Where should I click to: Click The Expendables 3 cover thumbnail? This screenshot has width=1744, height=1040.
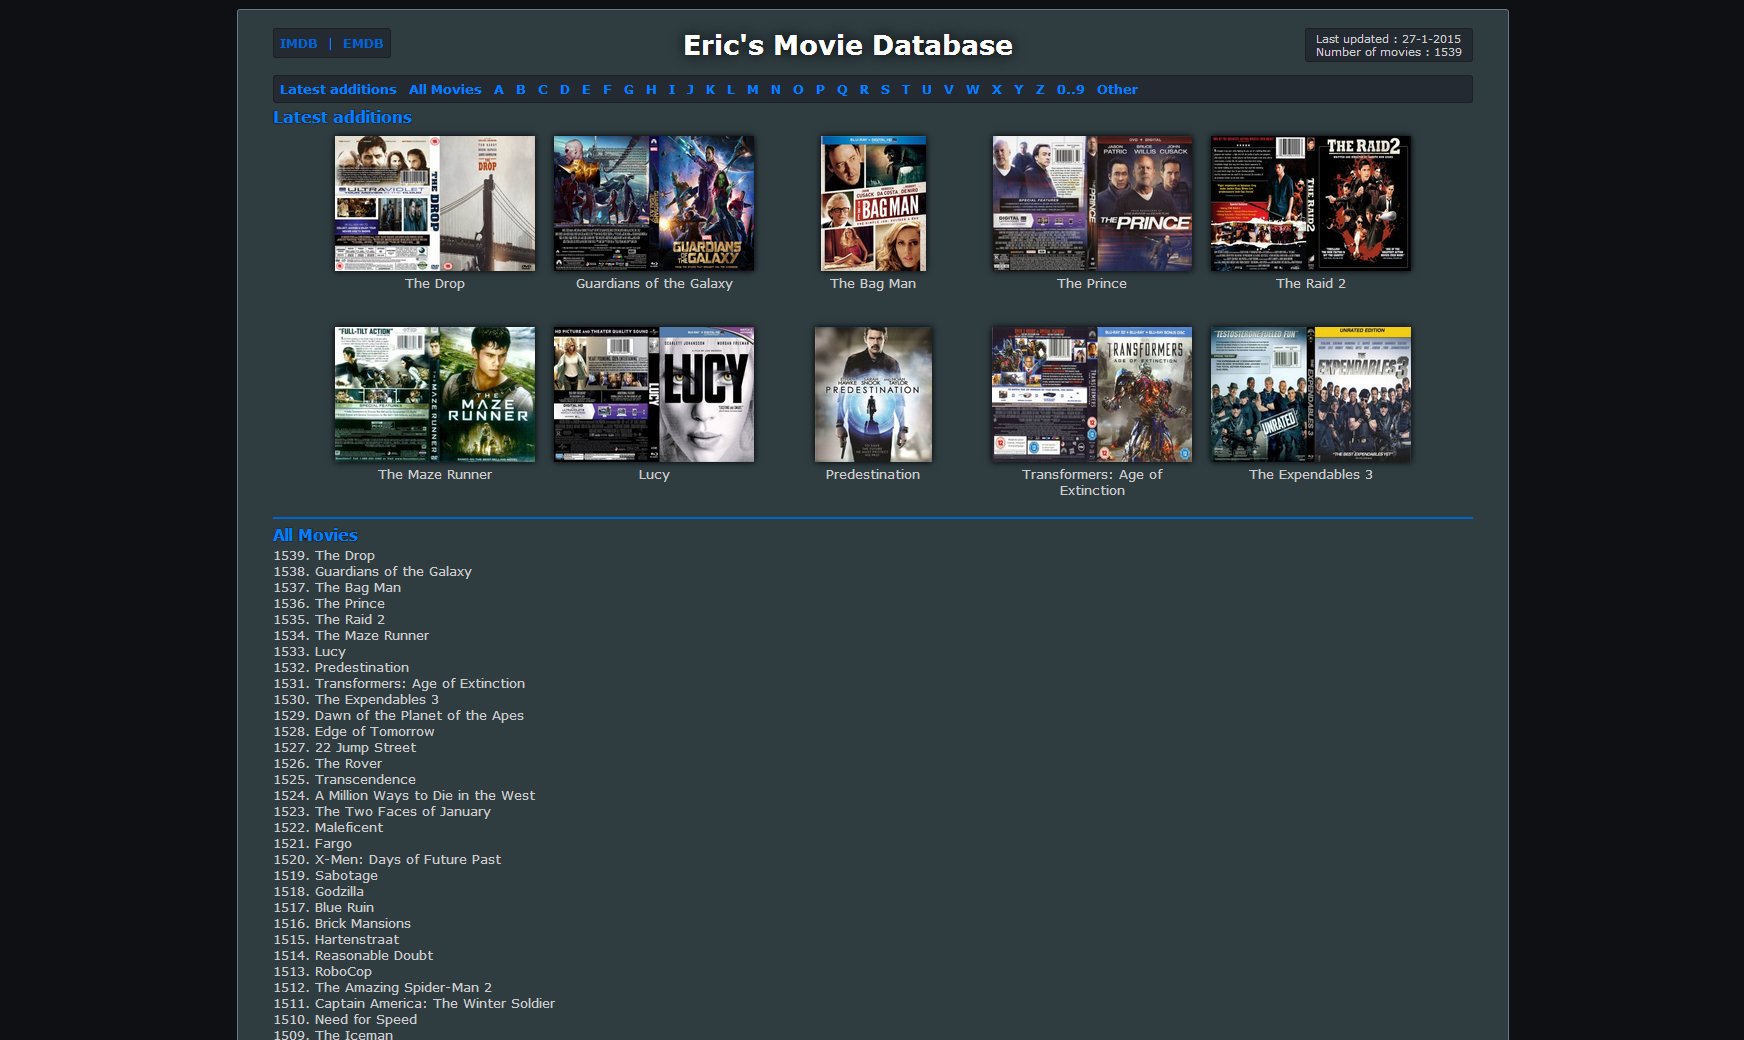[1311, 395]
